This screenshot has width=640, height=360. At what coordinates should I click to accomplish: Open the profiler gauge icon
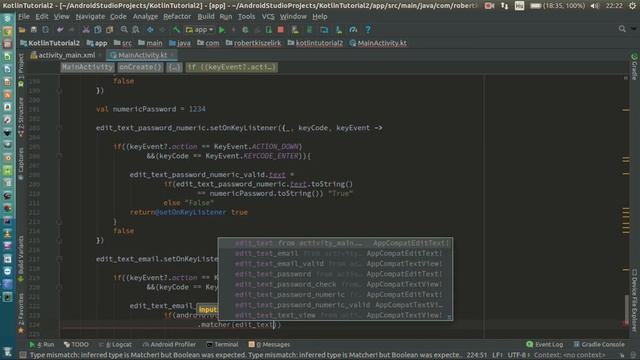pyautogui.click(x=353, y=30)
